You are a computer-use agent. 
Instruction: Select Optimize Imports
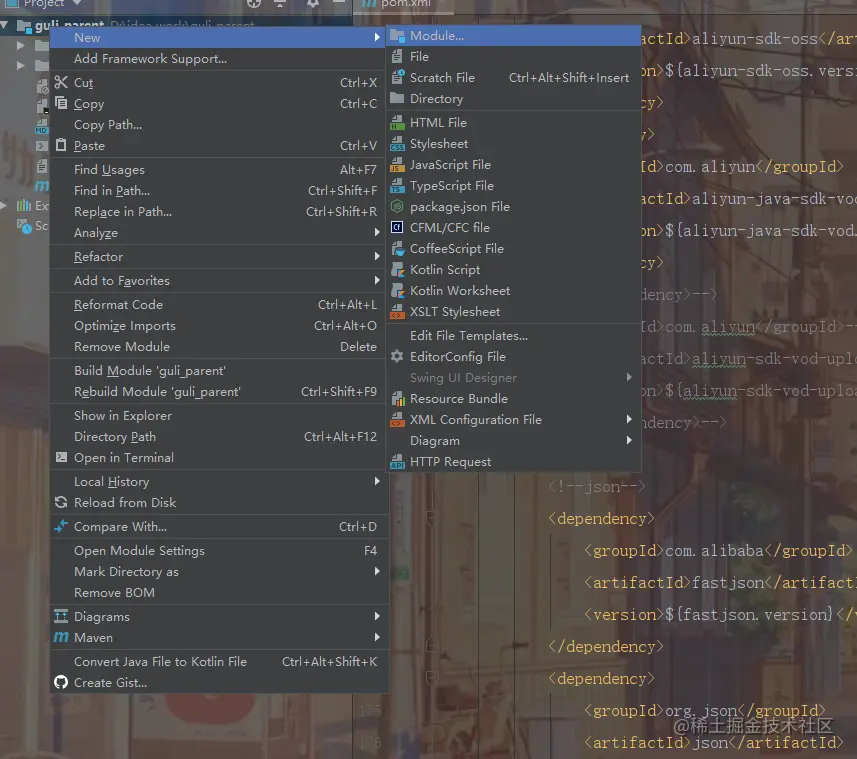(x=219, y=326)
